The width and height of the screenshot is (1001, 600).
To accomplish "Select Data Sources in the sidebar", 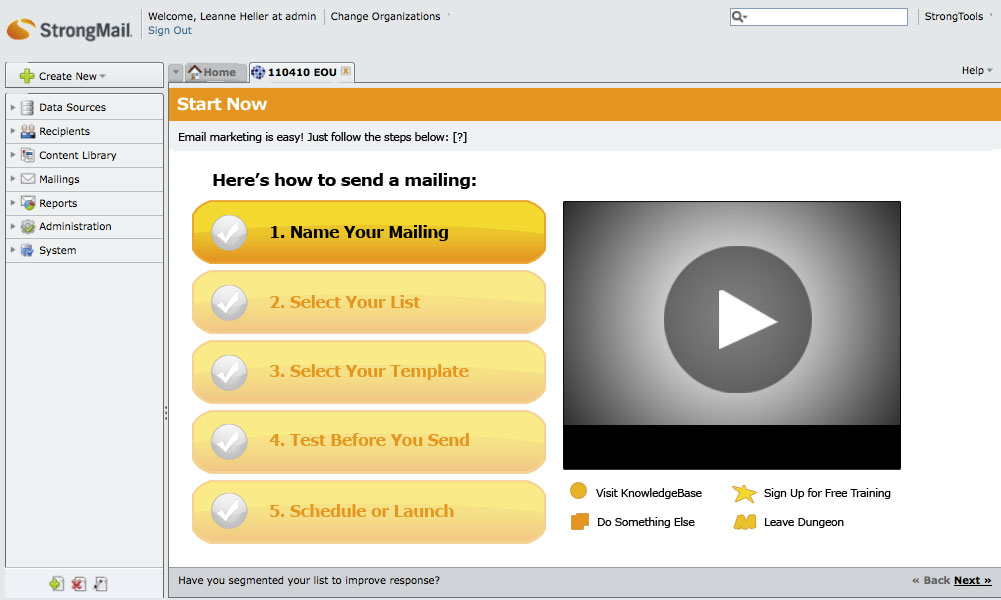I will tap(84, 107).
